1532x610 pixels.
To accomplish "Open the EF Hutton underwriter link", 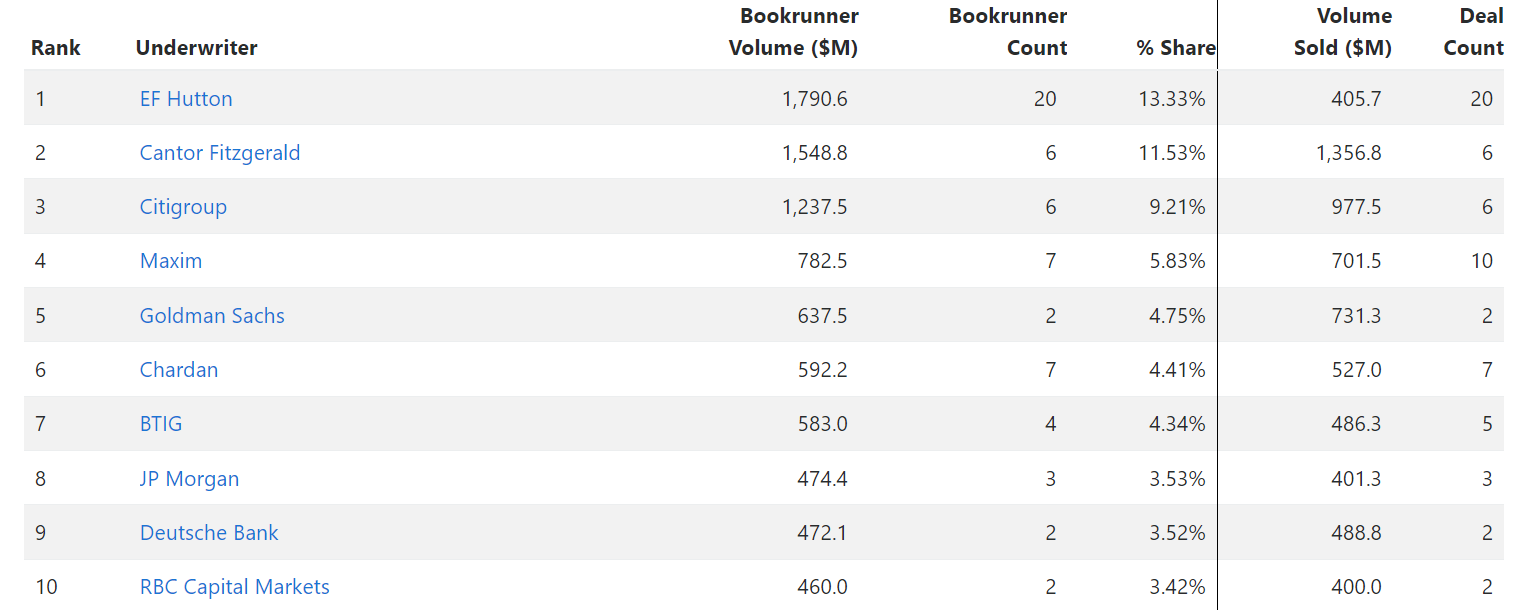I will point(186,99).
